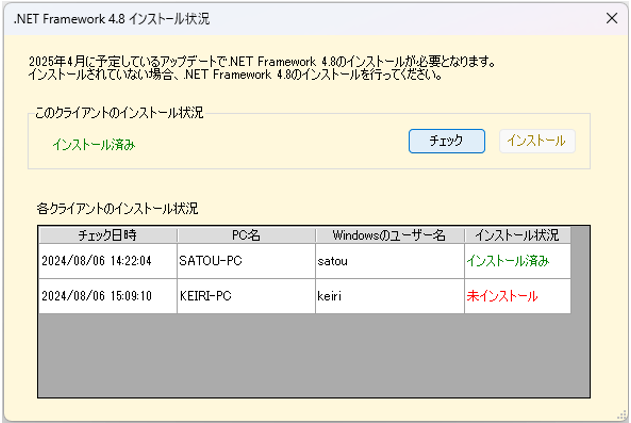
Task: Click the このクライアントのインストール状況 group label
Action: pos(119,113)
